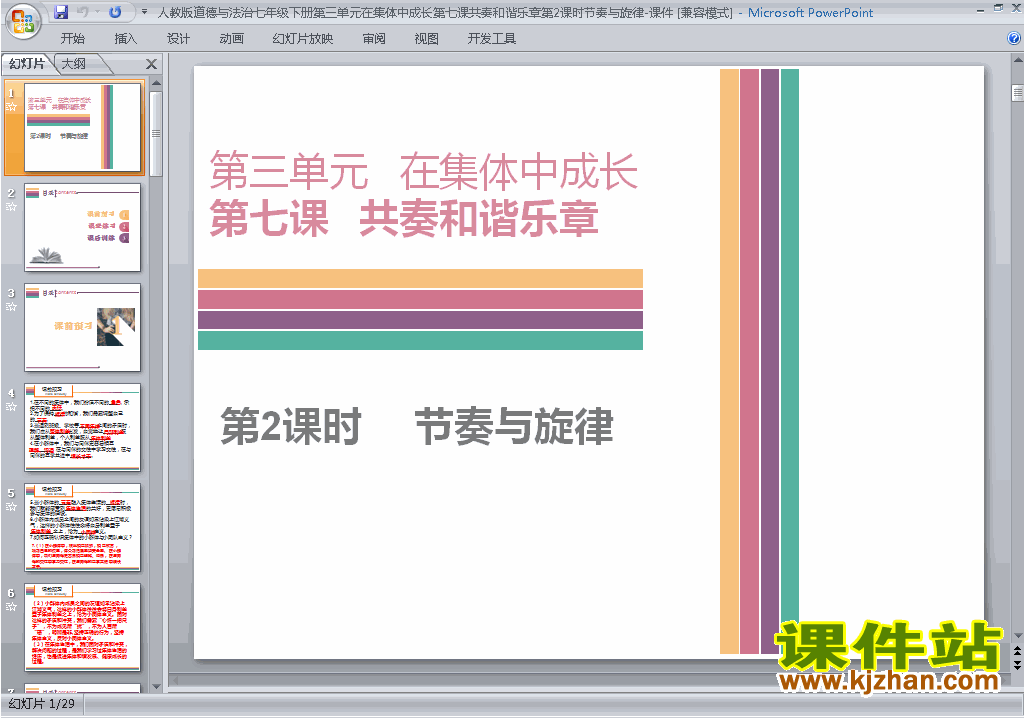Viewport: 1024px width, 718px height.
Task: Select slide 3 thumbnail 课前预习
Action: pos(82,327)
